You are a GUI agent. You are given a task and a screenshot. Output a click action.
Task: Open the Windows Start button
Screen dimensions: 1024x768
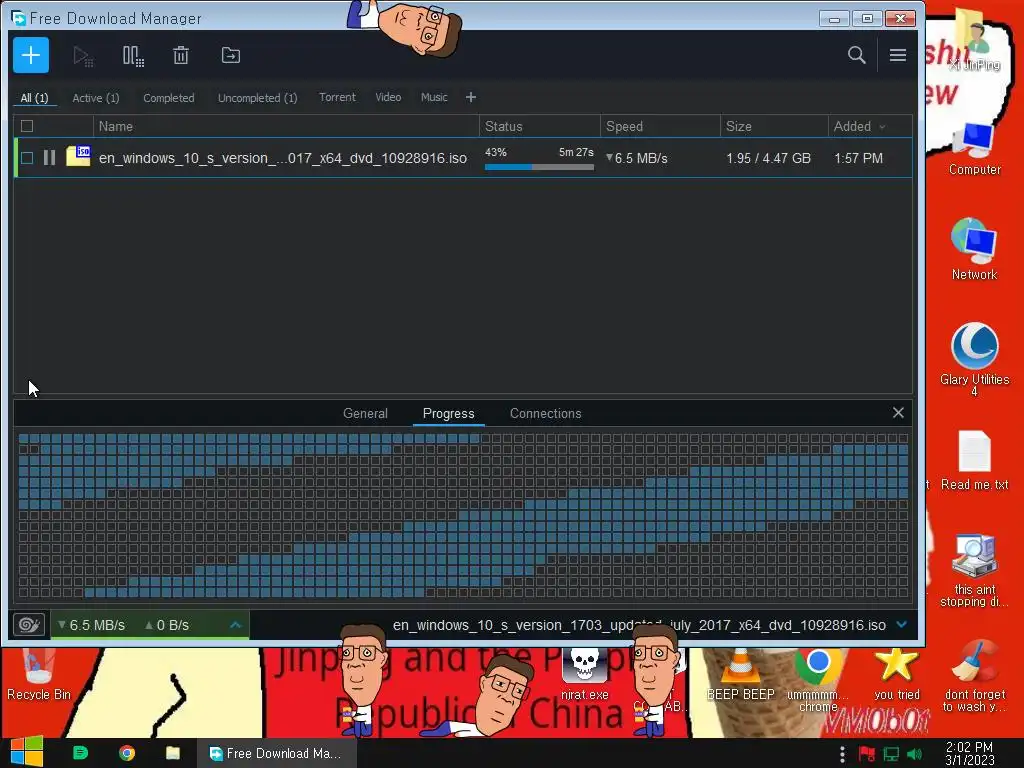(27, 752)
